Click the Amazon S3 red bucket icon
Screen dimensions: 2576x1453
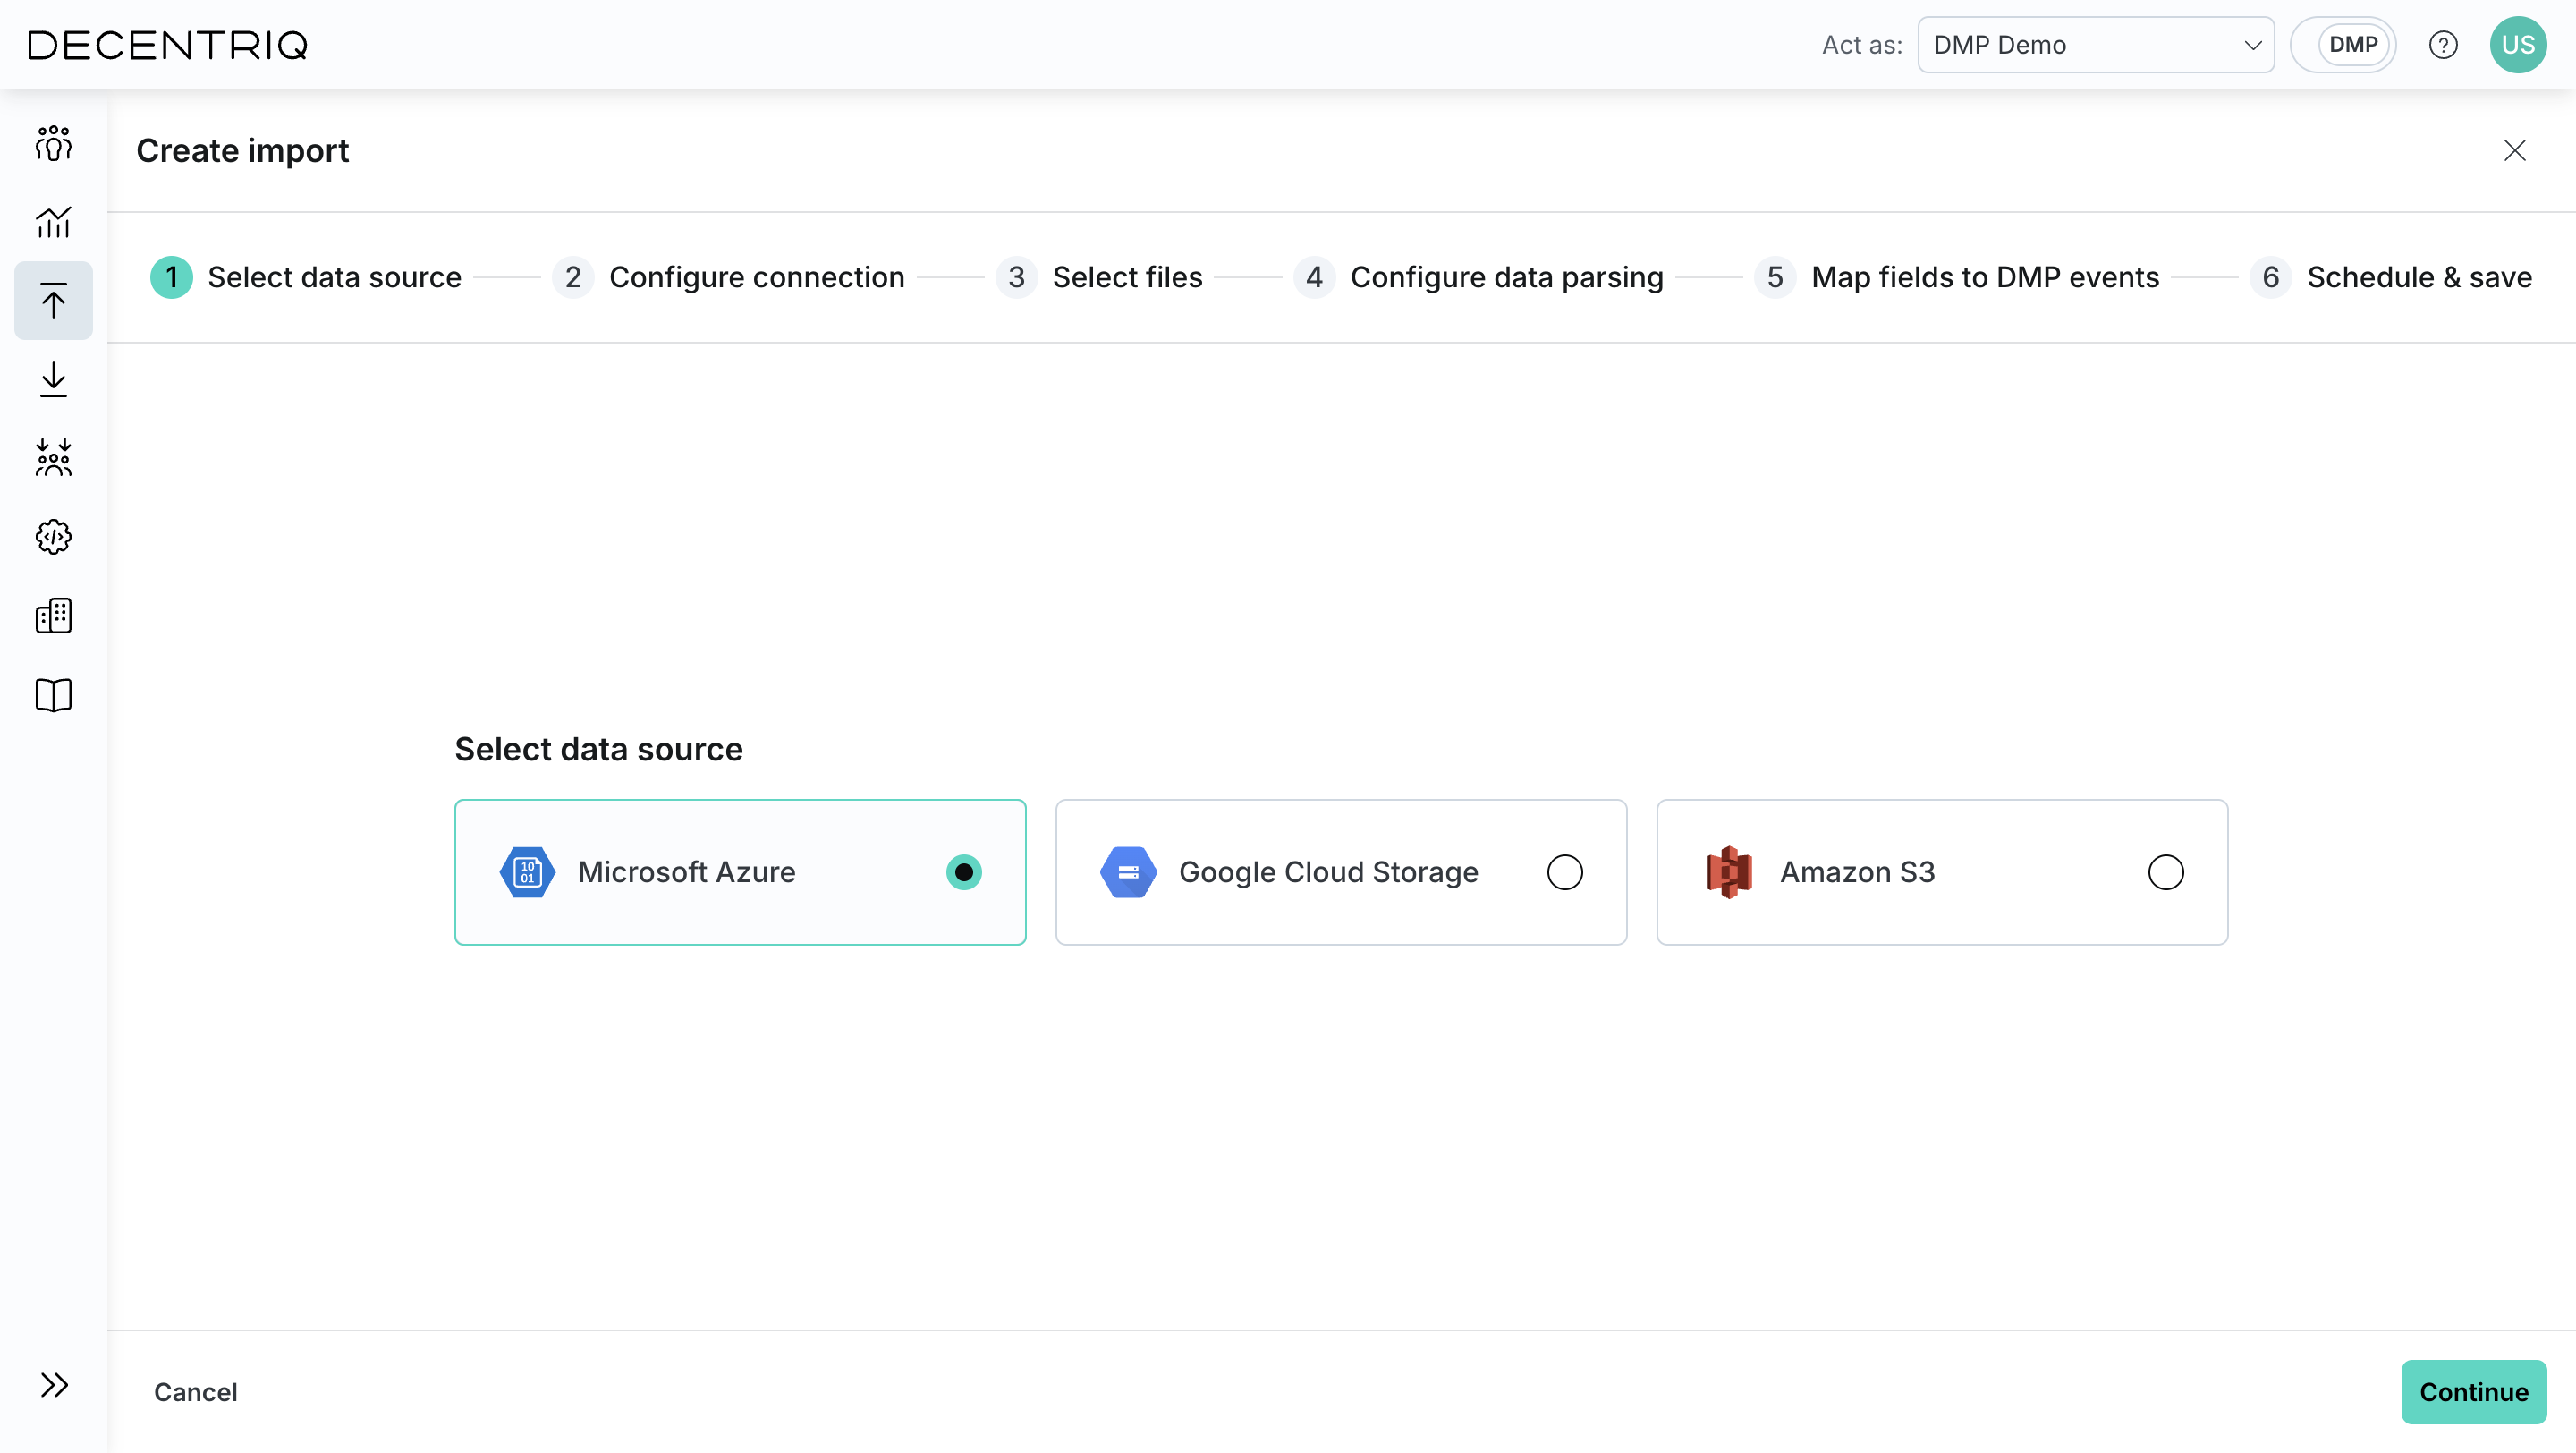pyautogui.click(x=1730, y=873)
